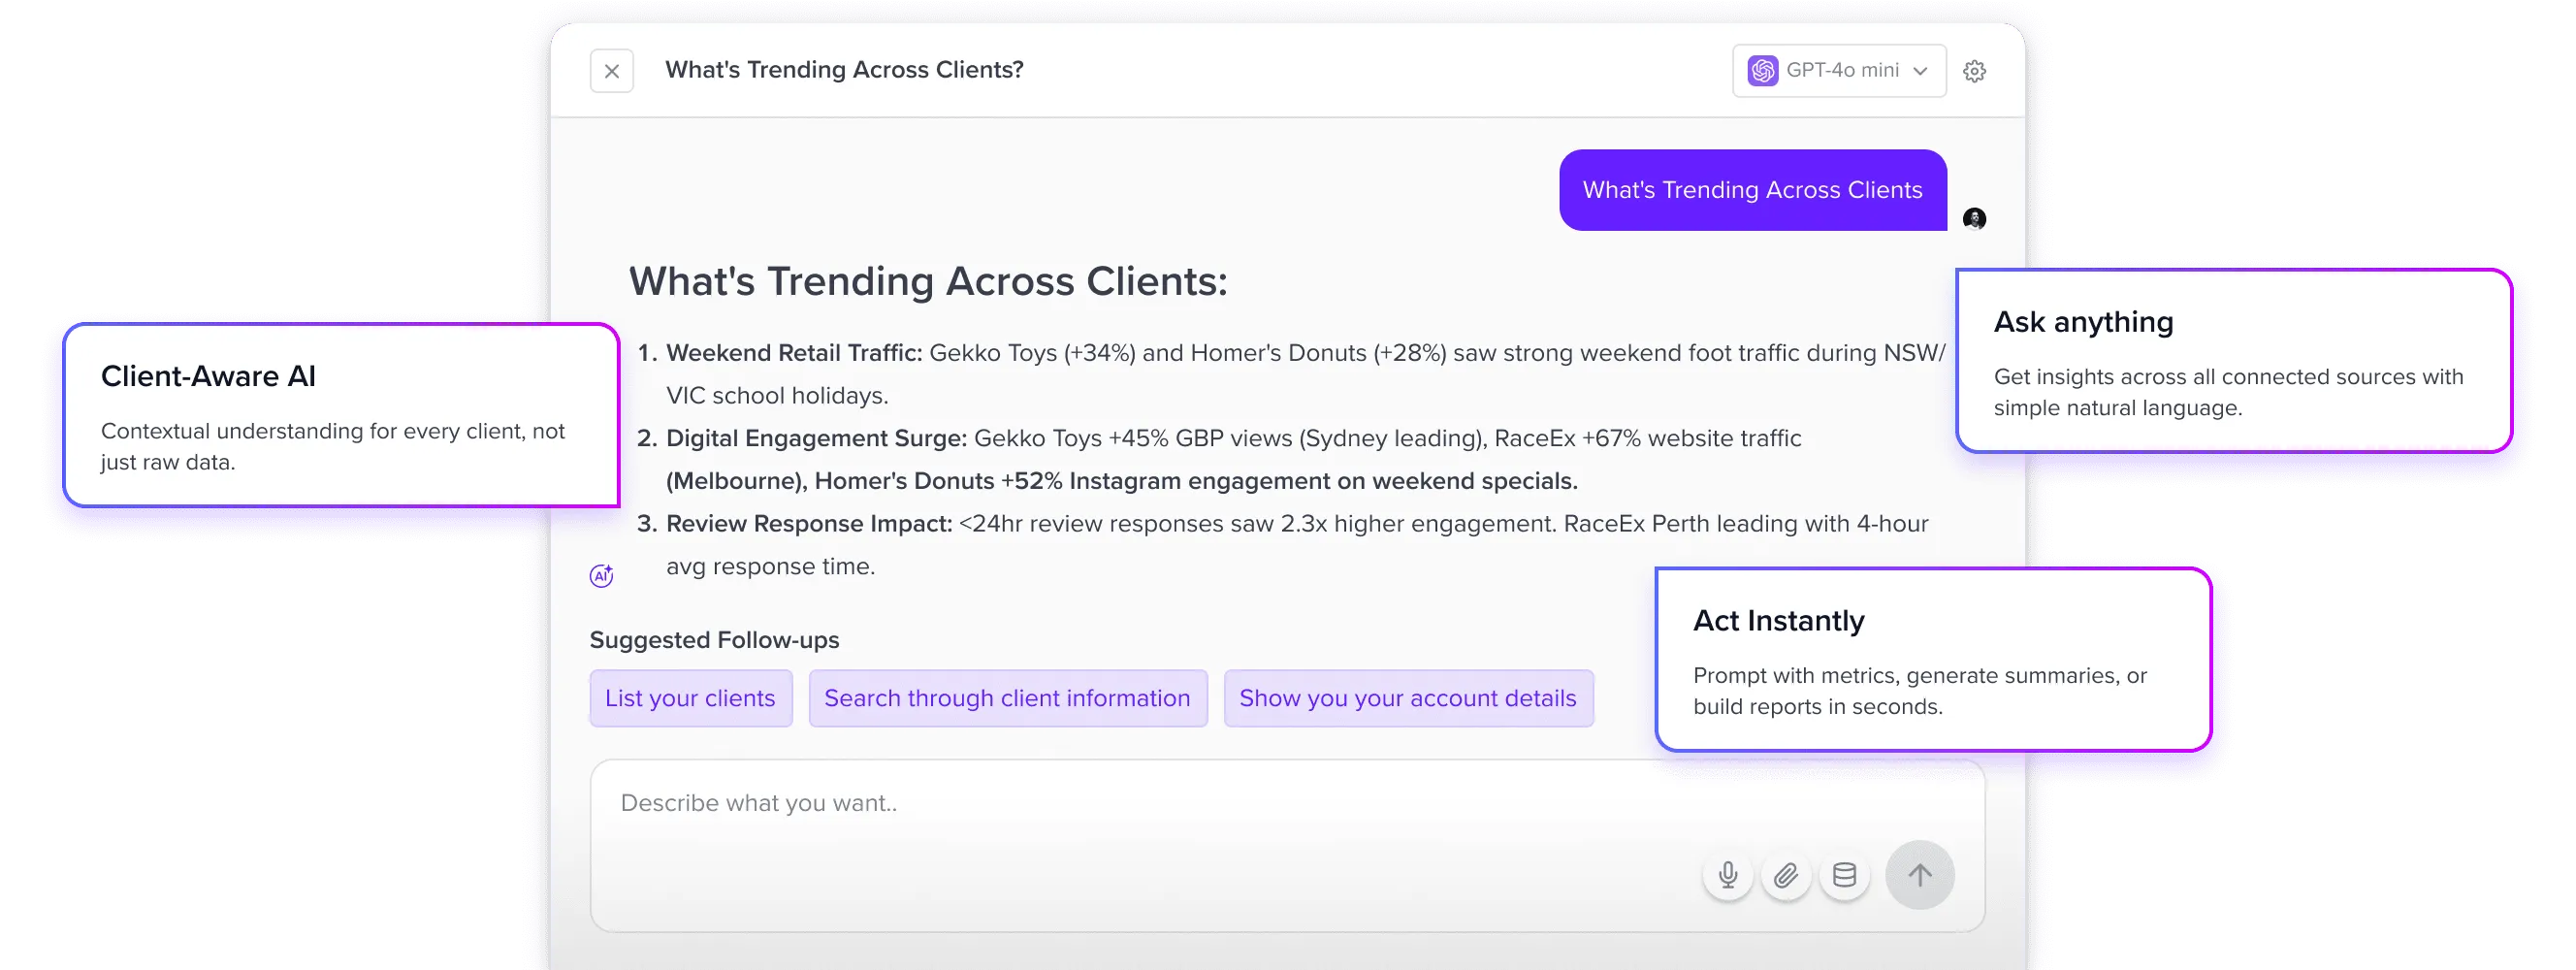Focus the 'Describe what you want..' input
Image resolution: width=2576 pixels, height=970 pixels.
pos(1287,845)
